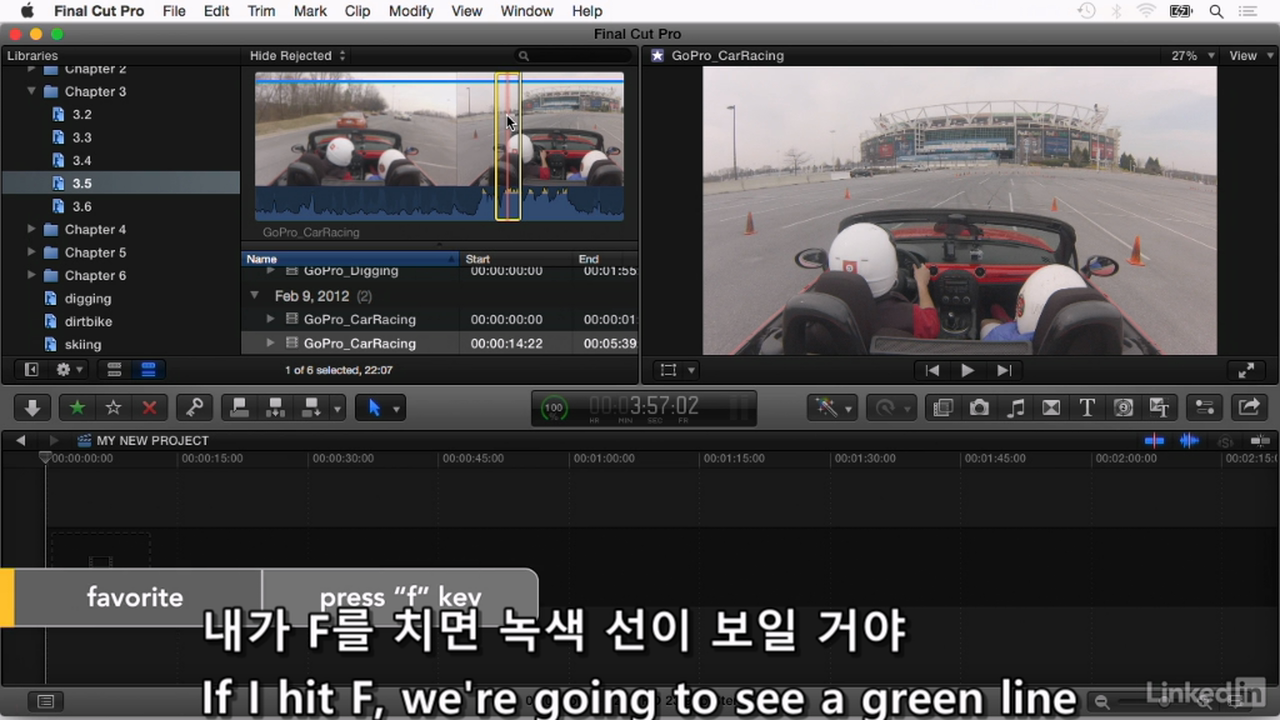Go back in timeline history arrow
The height and width of the screenshot is (720, 1280).
coord(20,440)
